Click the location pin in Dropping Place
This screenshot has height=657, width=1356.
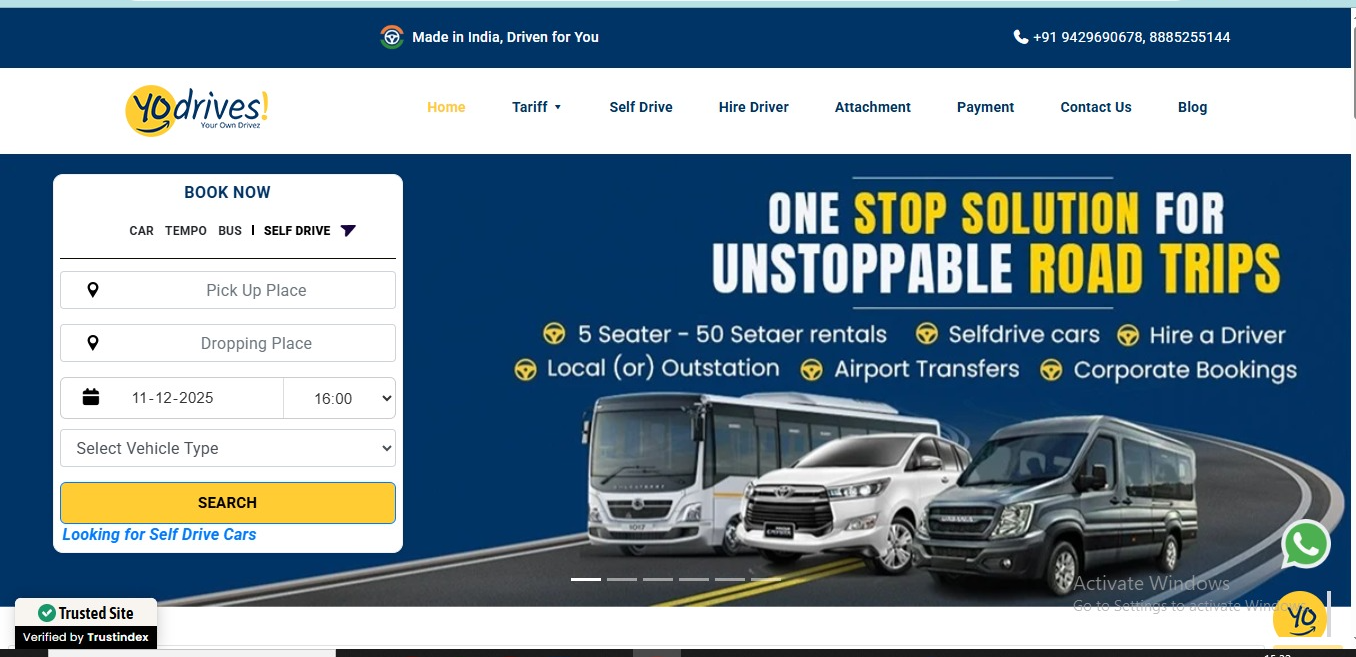click(93, 343)
